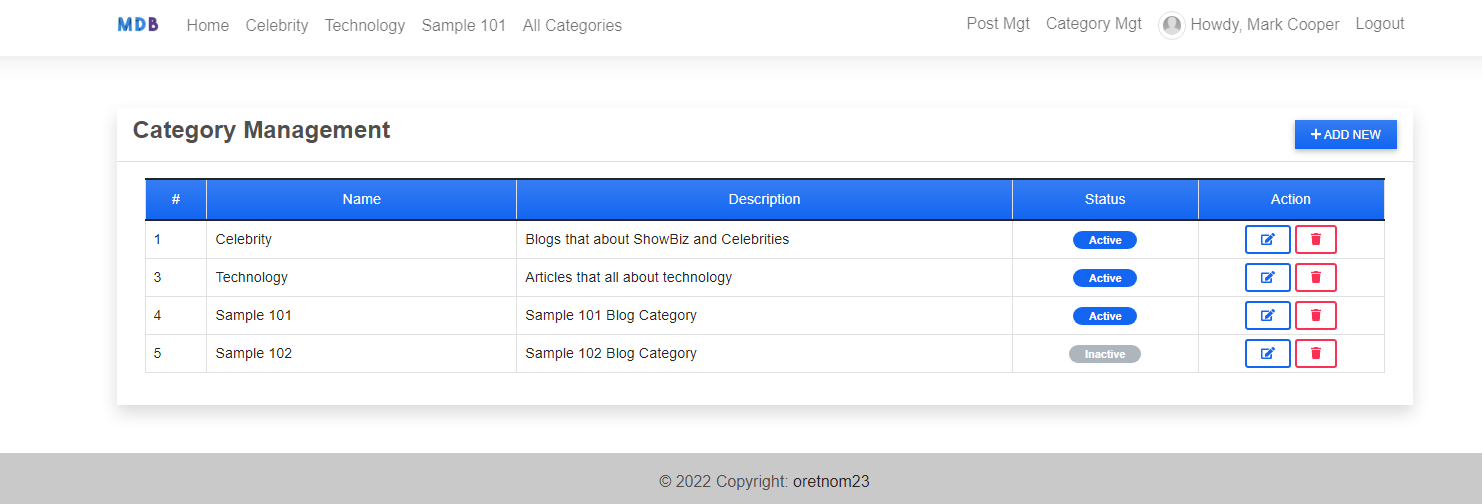Edit the Celebrity category

pos(1267,240)
